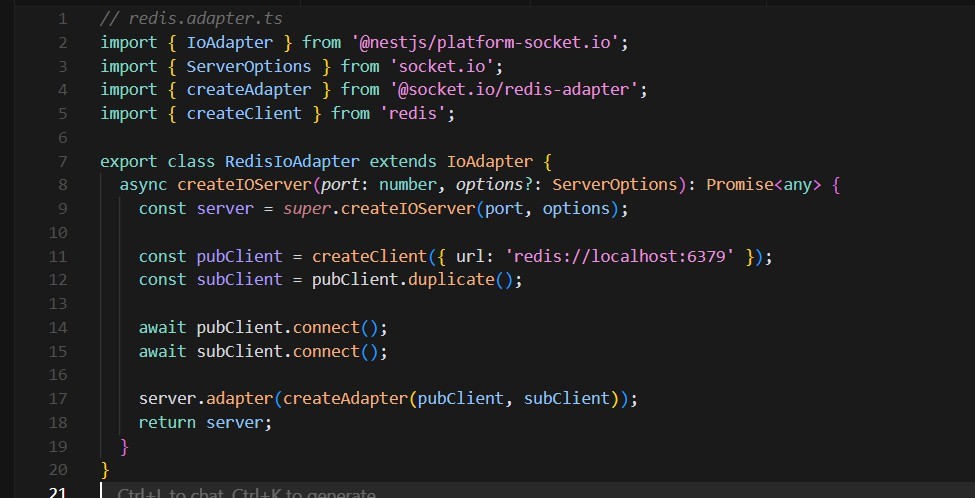Click the closing pink brace on line 19

124,446
